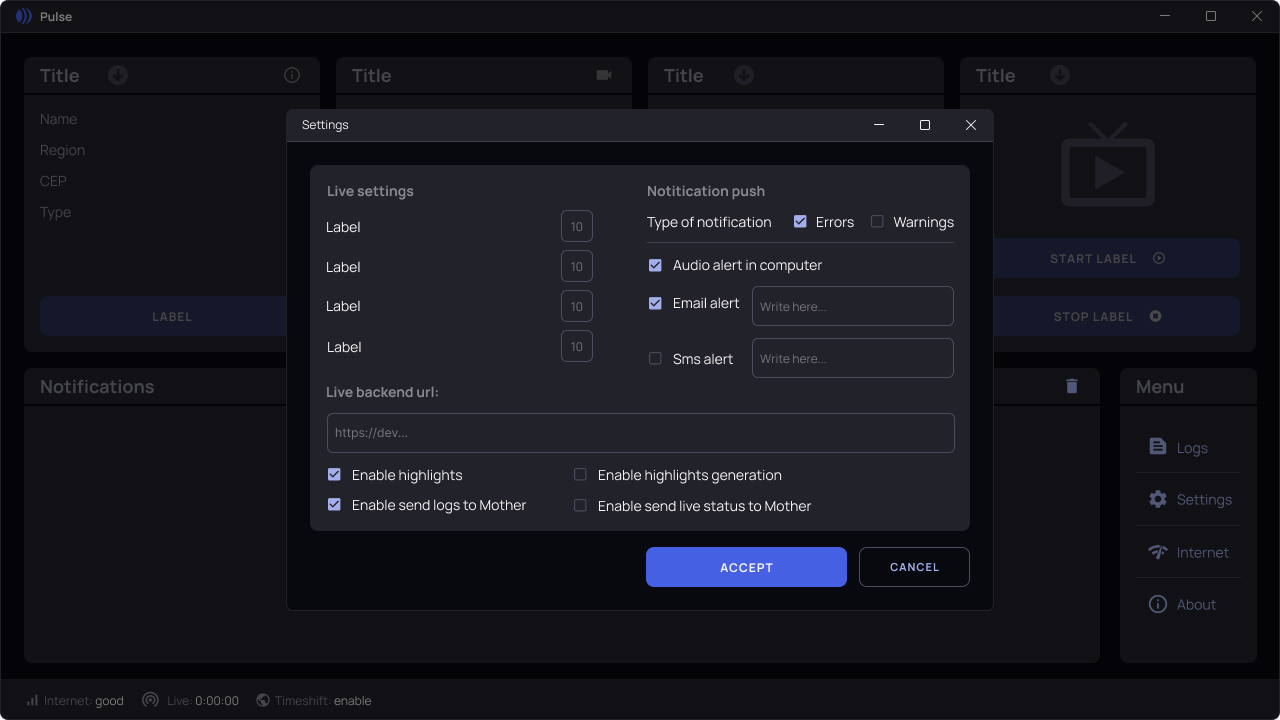Screen dimensions: 1280x720
Task: Click the trash icon in Notifications panel
Action: (1072, 386)
